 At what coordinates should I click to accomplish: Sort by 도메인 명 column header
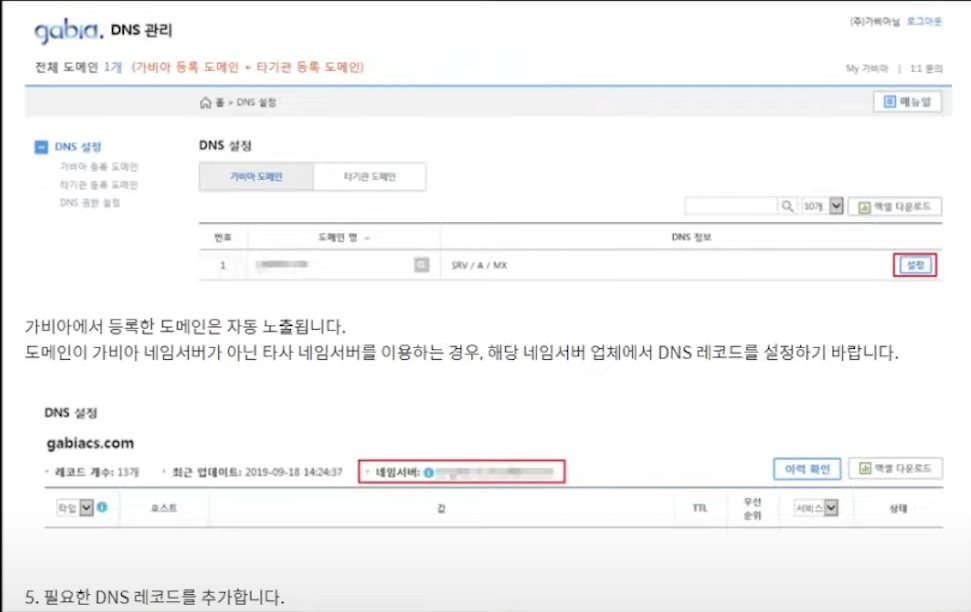[x=343, y=237]
